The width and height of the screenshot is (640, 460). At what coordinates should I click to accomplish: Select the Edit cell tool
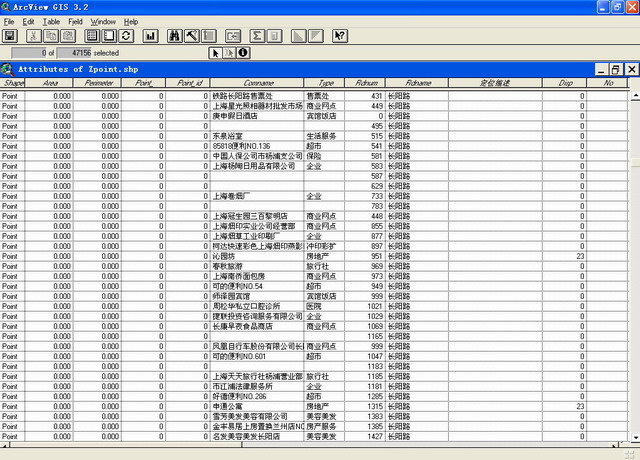pos(229,53)
